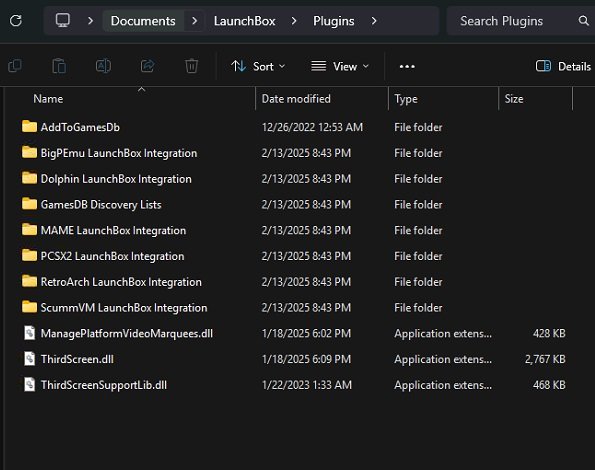Click the 2,767 KB size value

click(545, 359)
